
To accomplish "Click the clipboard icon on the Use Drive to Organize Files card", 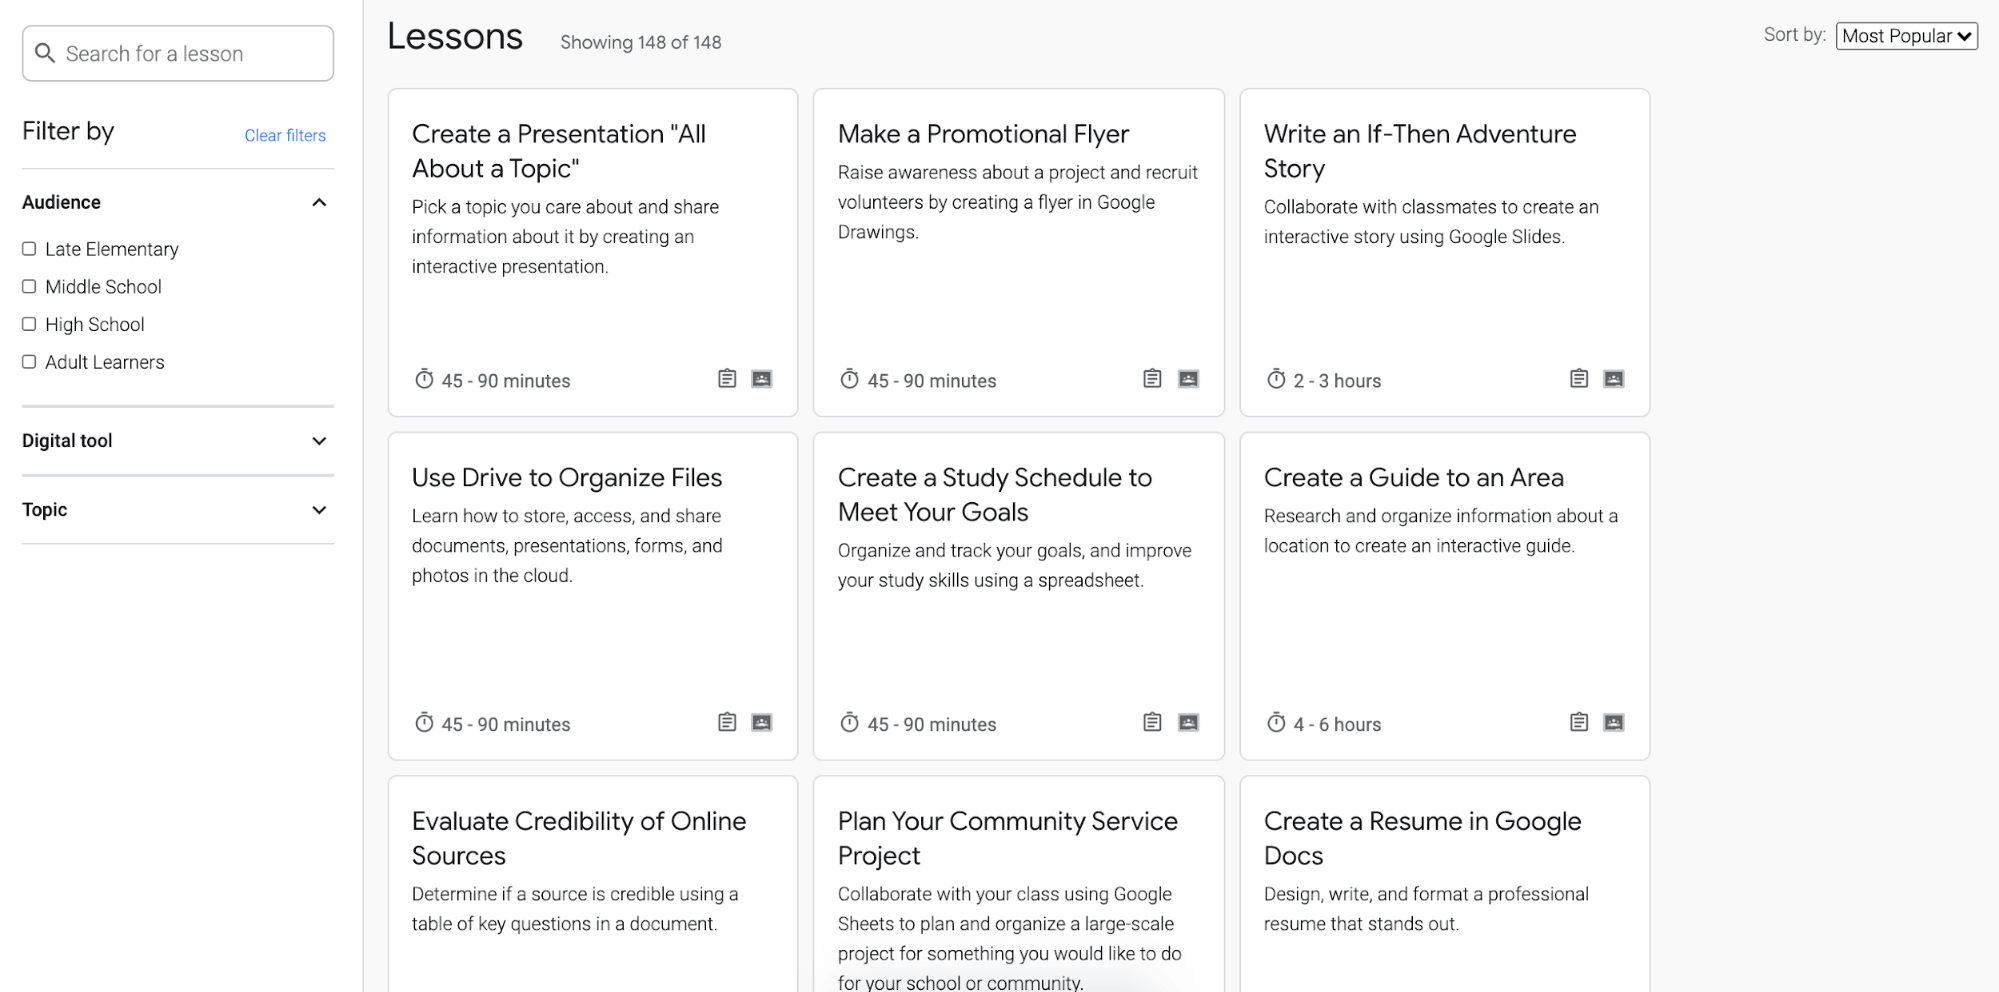I will 727,722.
